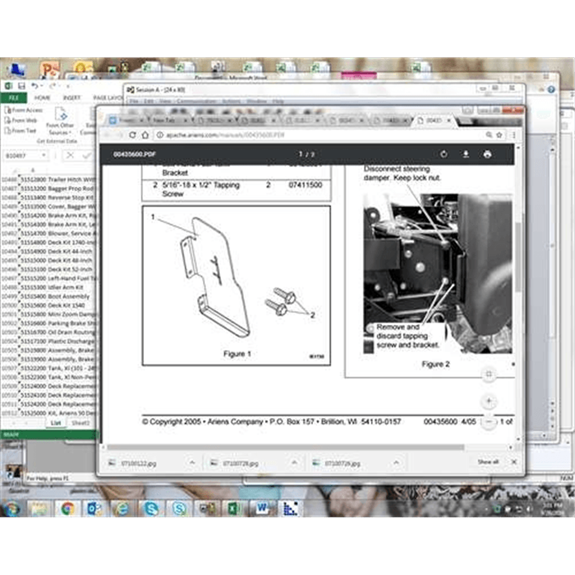Fit PDF to page button

click(488, 374)
